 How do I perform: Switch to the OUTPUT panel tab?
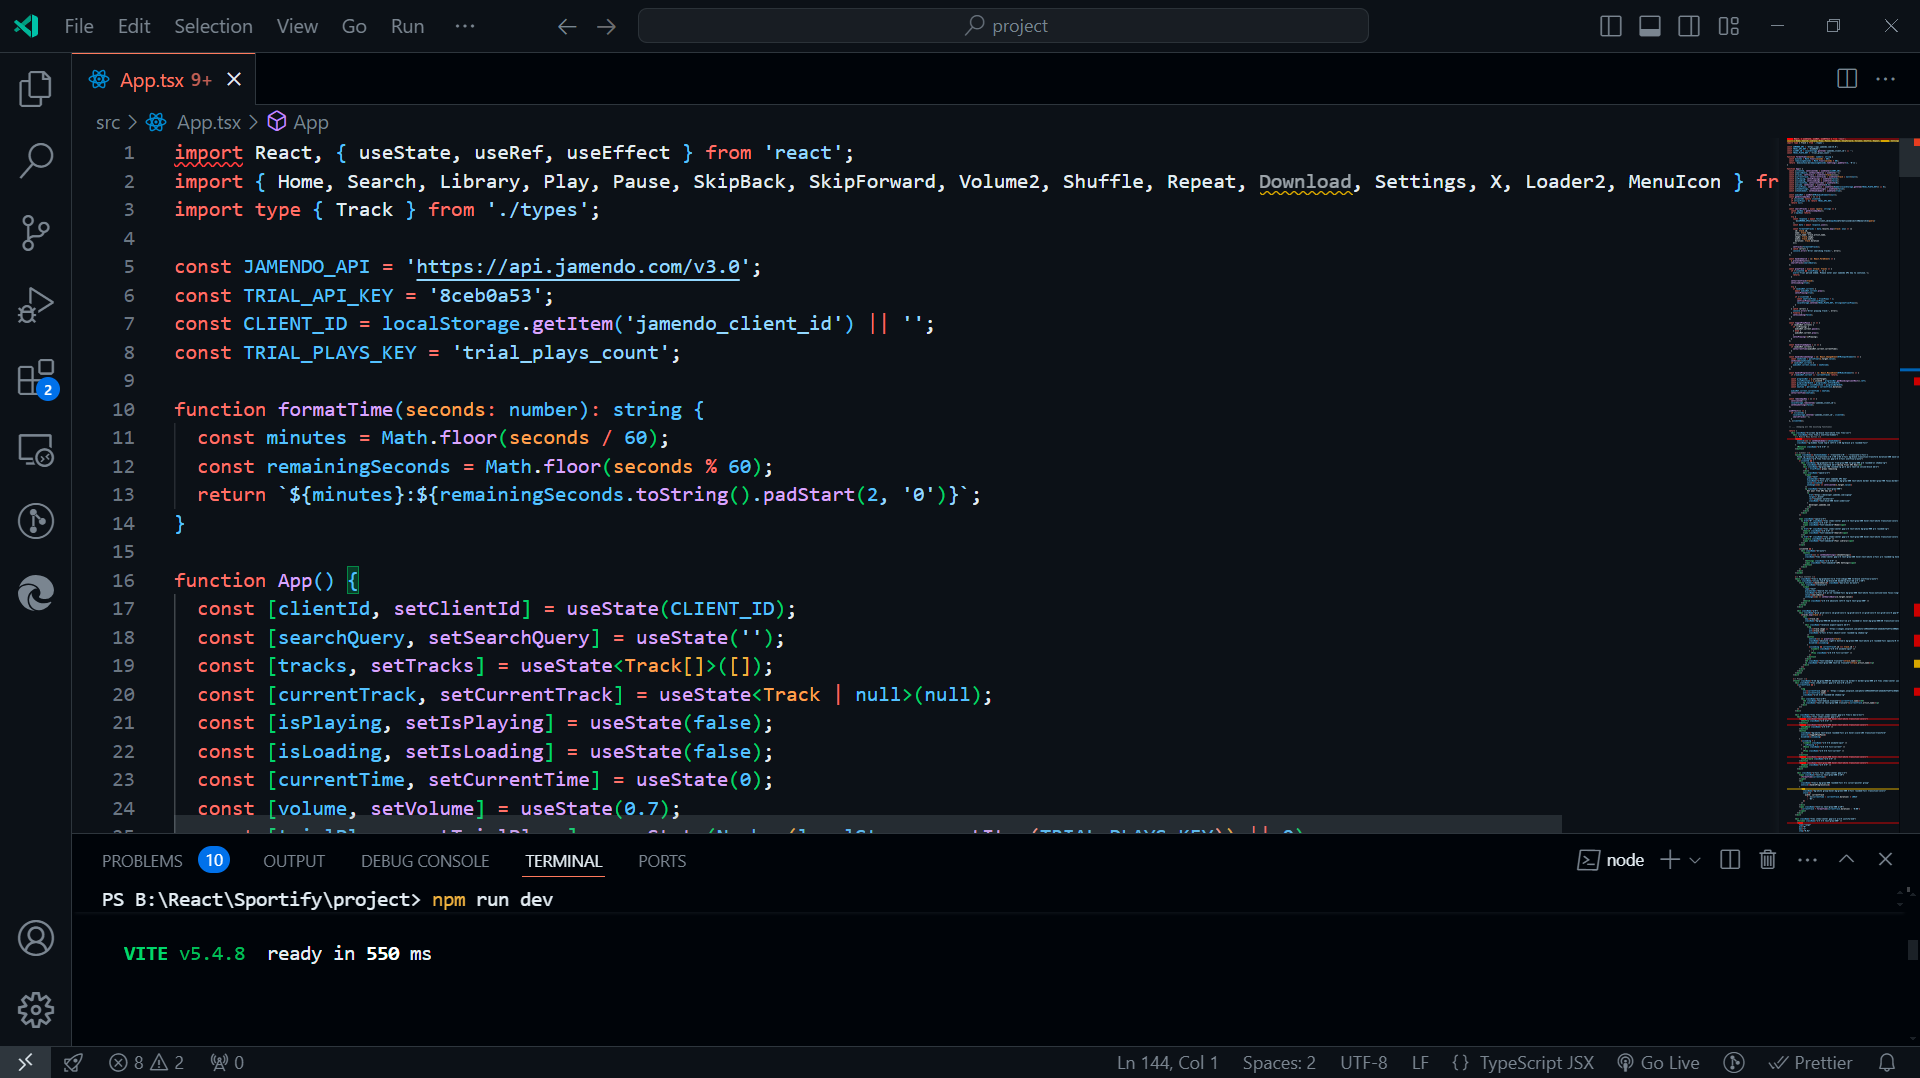tap(294, 861)
